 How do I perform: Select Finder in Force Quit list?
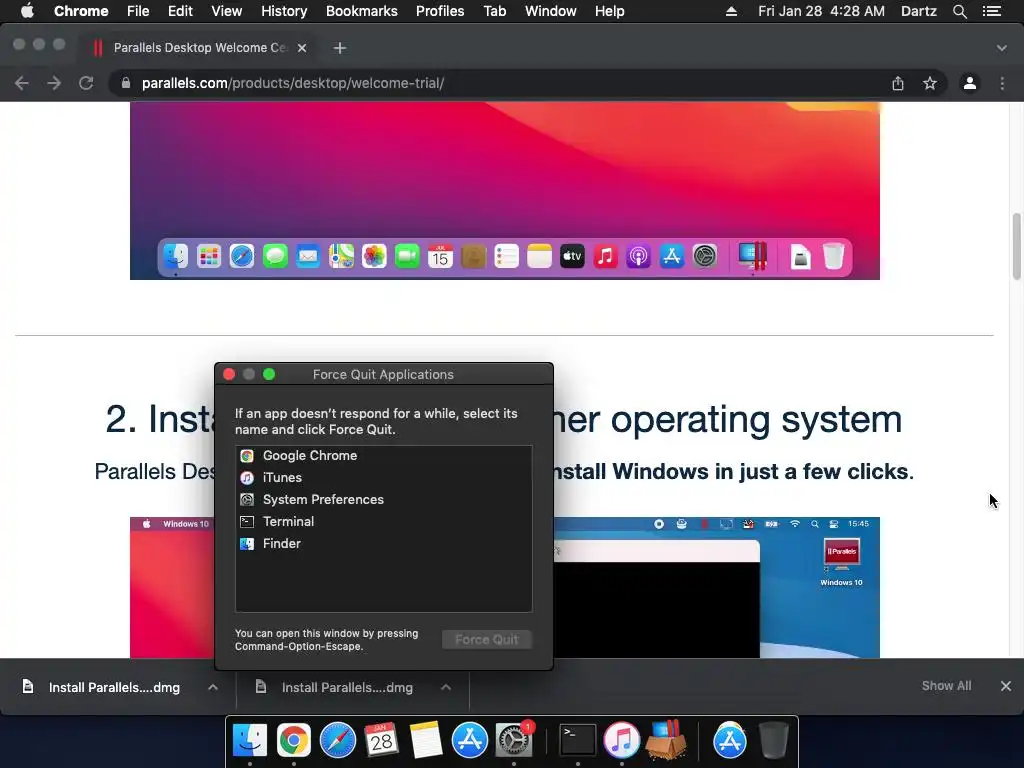click(383, 543)
